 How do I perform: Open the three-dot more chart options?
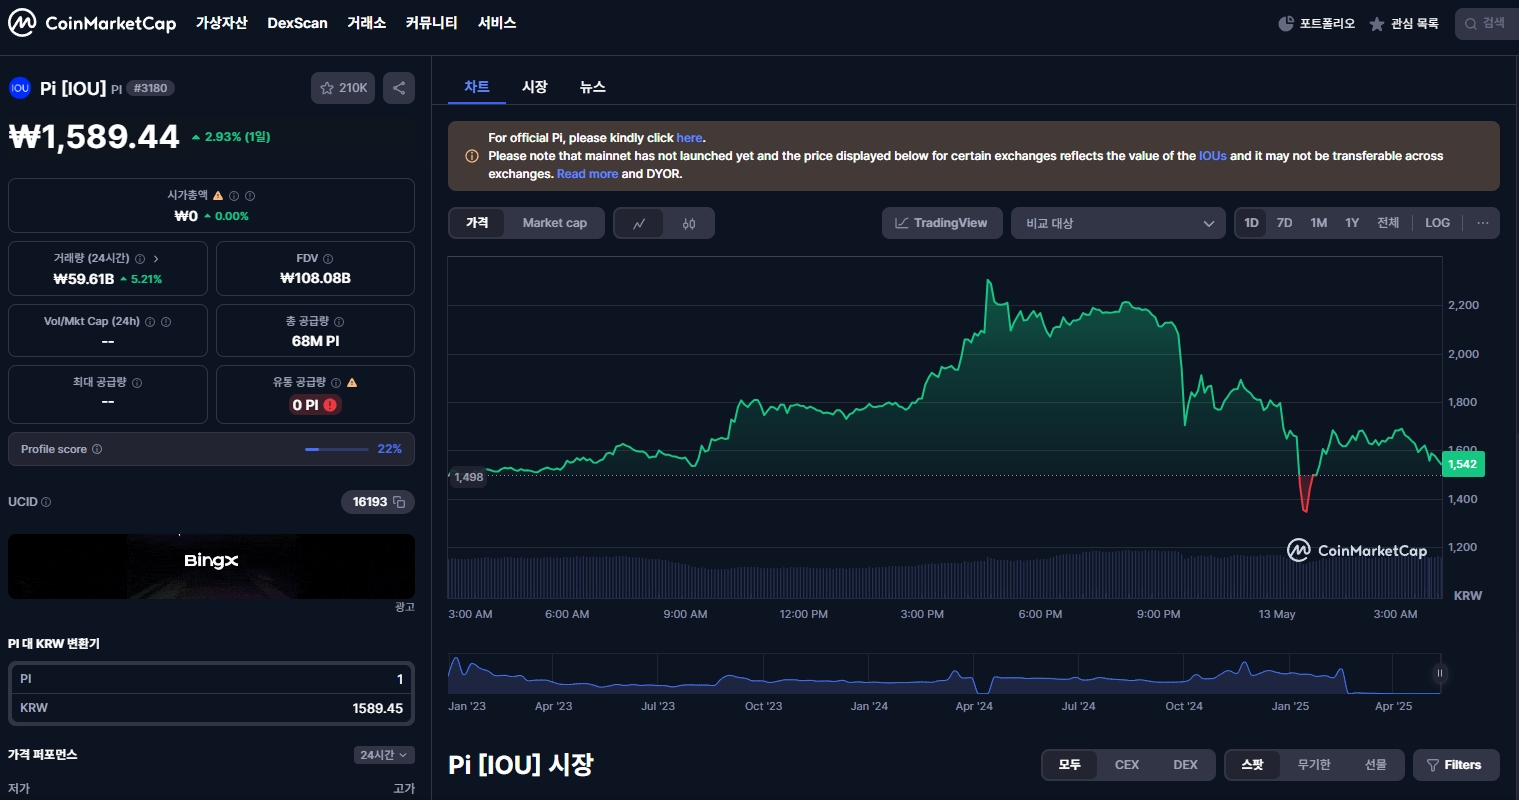tap(1482, 223)
